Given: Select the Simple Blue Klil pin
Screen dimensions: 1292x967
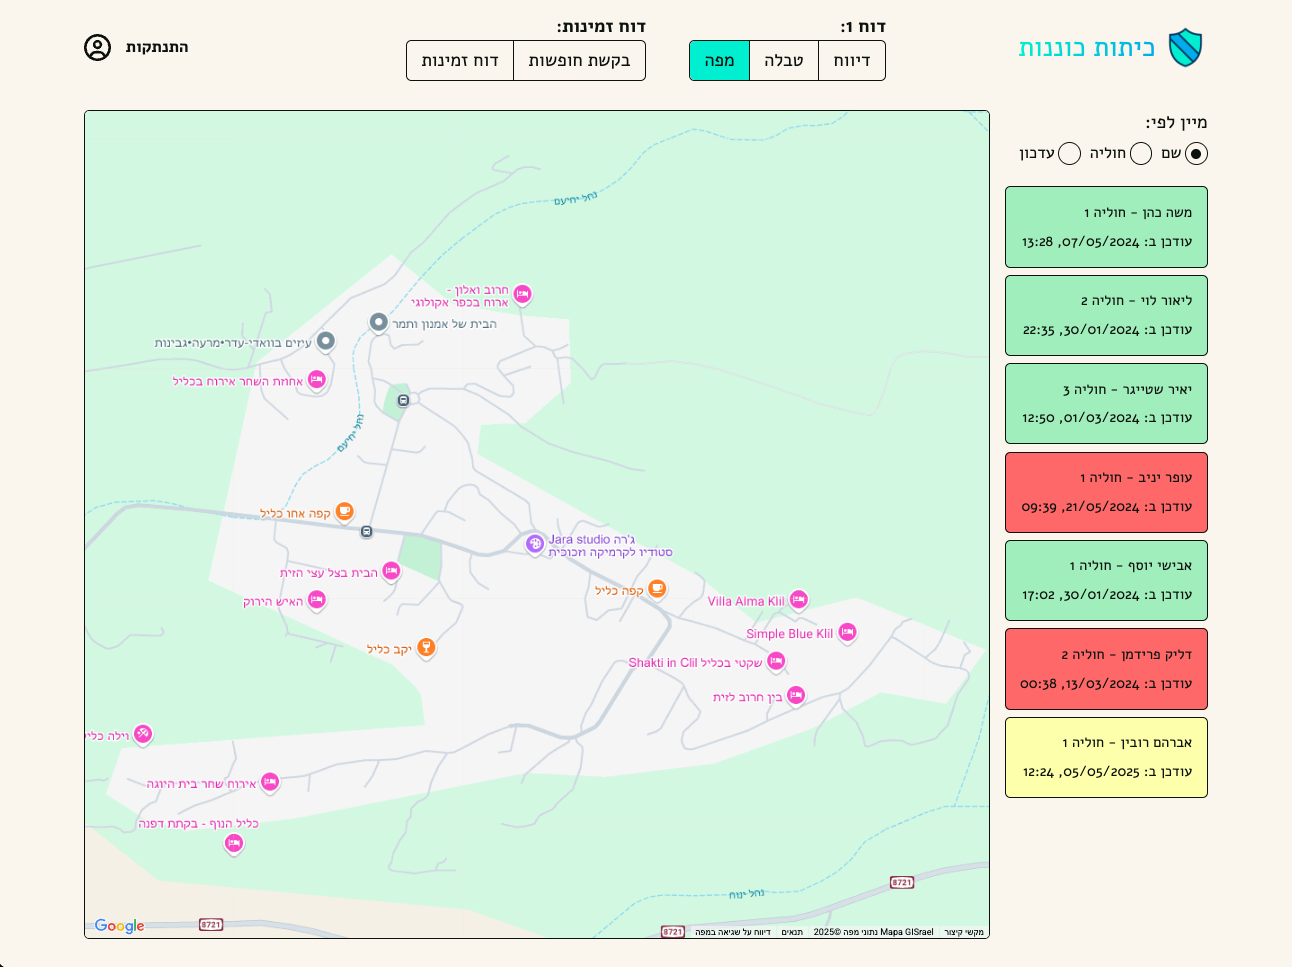Looking at the screenshot, I should pos(847,632).
